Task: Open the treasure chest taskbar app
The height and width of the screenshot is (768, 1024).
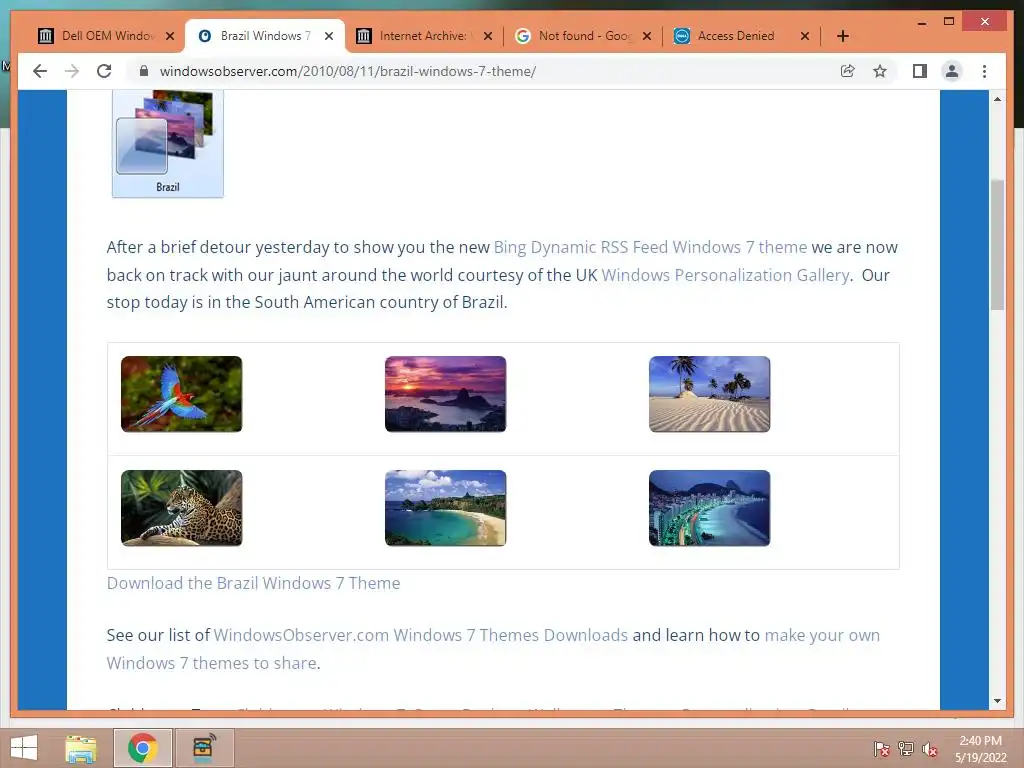Action: click(x=204, y=748)
